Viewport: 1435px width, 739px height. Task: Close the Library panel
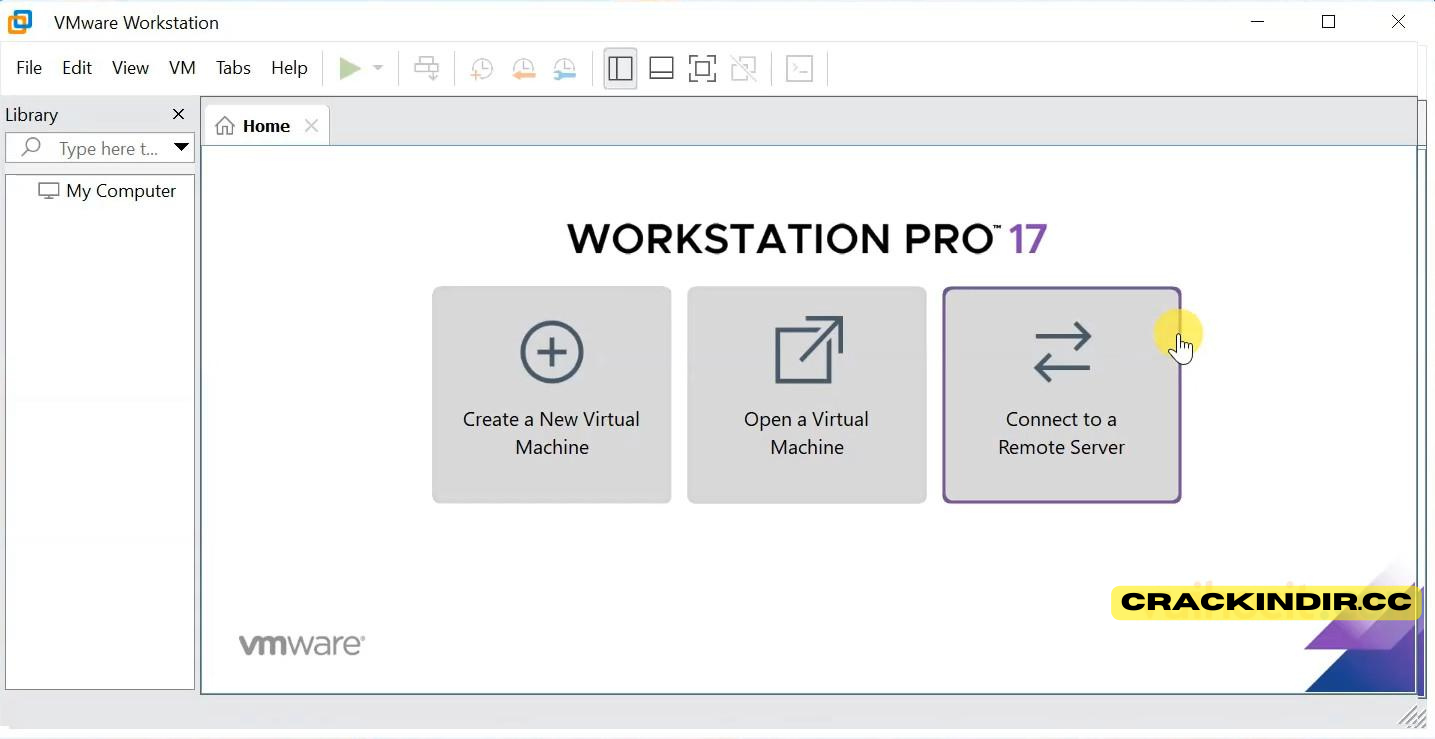coord(179,114)
